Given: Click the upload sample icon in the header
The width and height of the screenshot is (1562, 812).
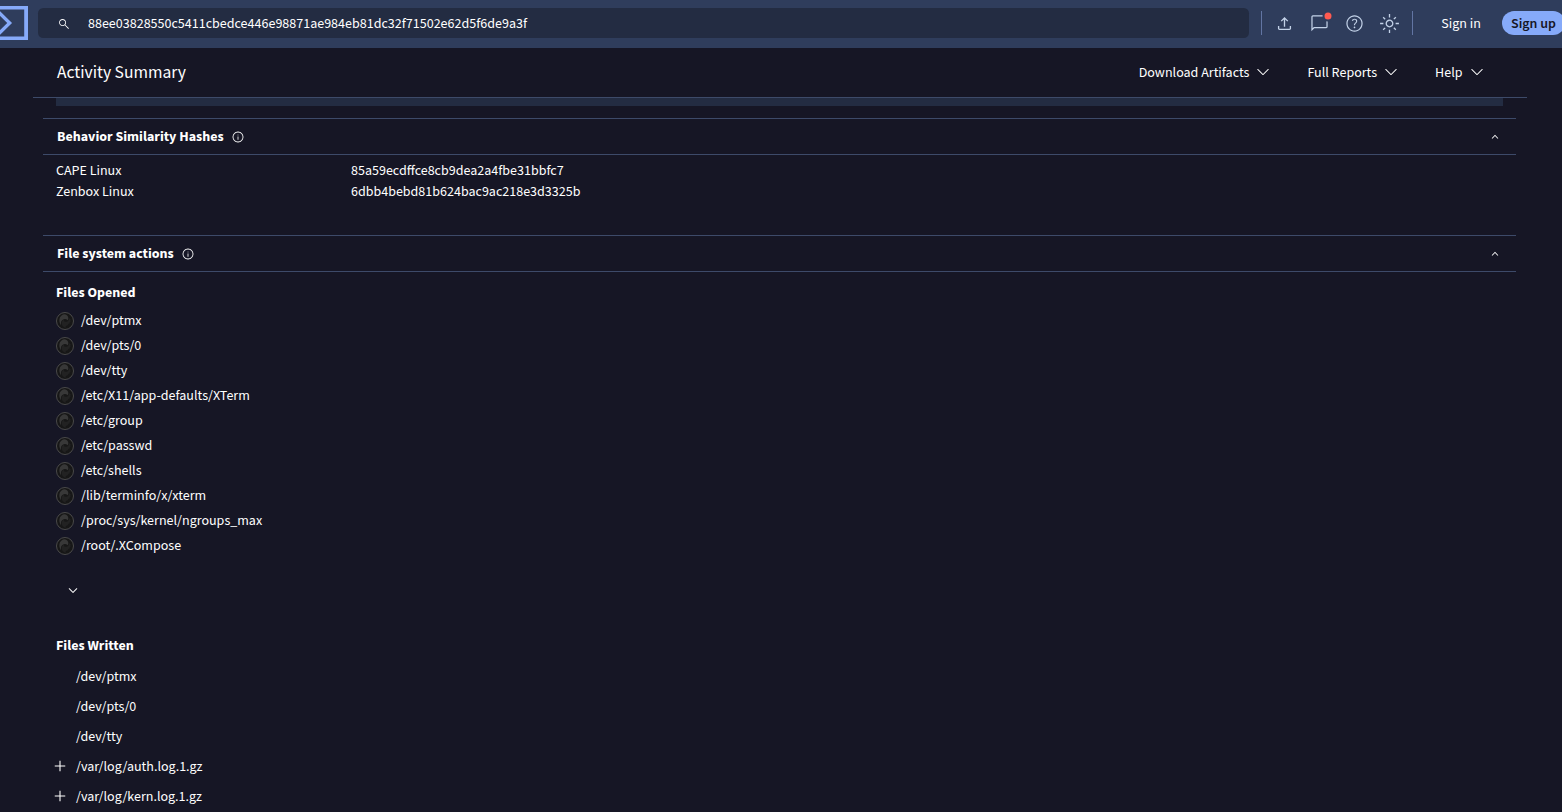Looking at the screenshot, I should (x=1284, y=22).
